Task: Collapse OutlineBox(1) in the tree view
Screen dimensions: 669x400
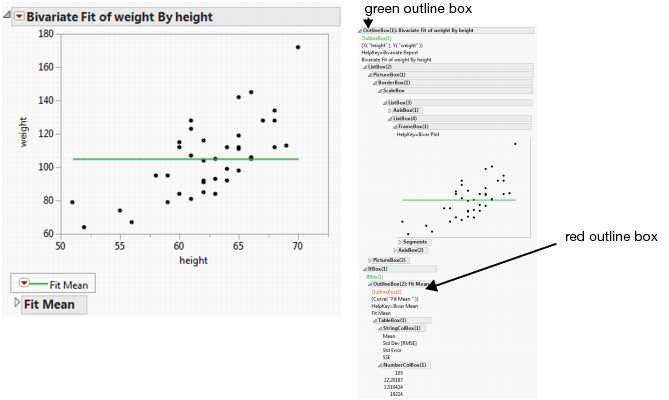Action: [x=358, y=31]
